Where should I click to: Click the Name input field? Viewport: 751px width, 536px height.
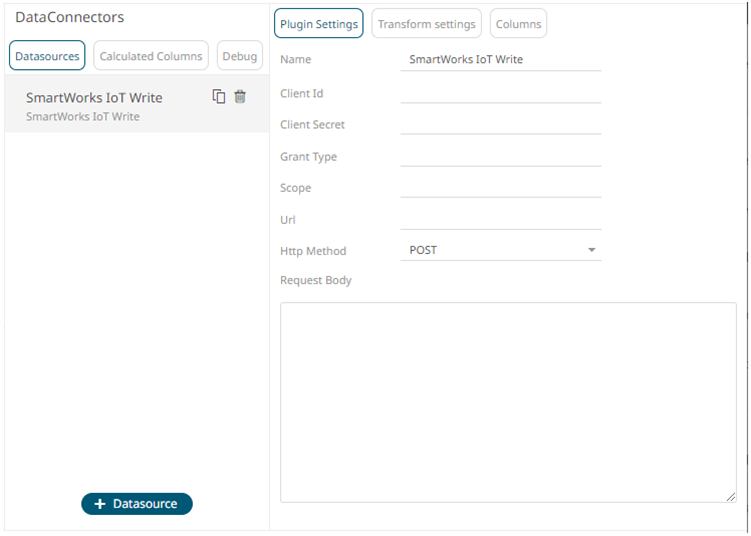(500, 60)
